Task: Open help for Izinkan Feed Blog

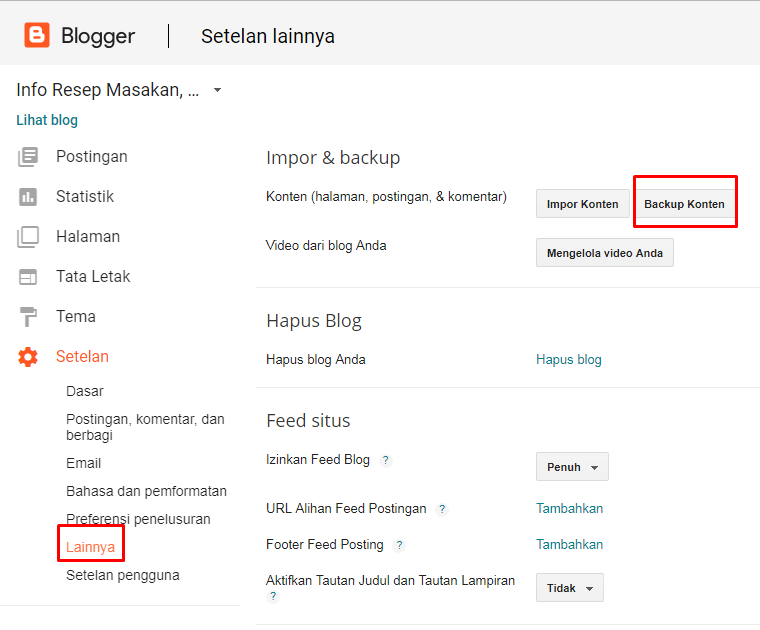Action: coord(385,460)
